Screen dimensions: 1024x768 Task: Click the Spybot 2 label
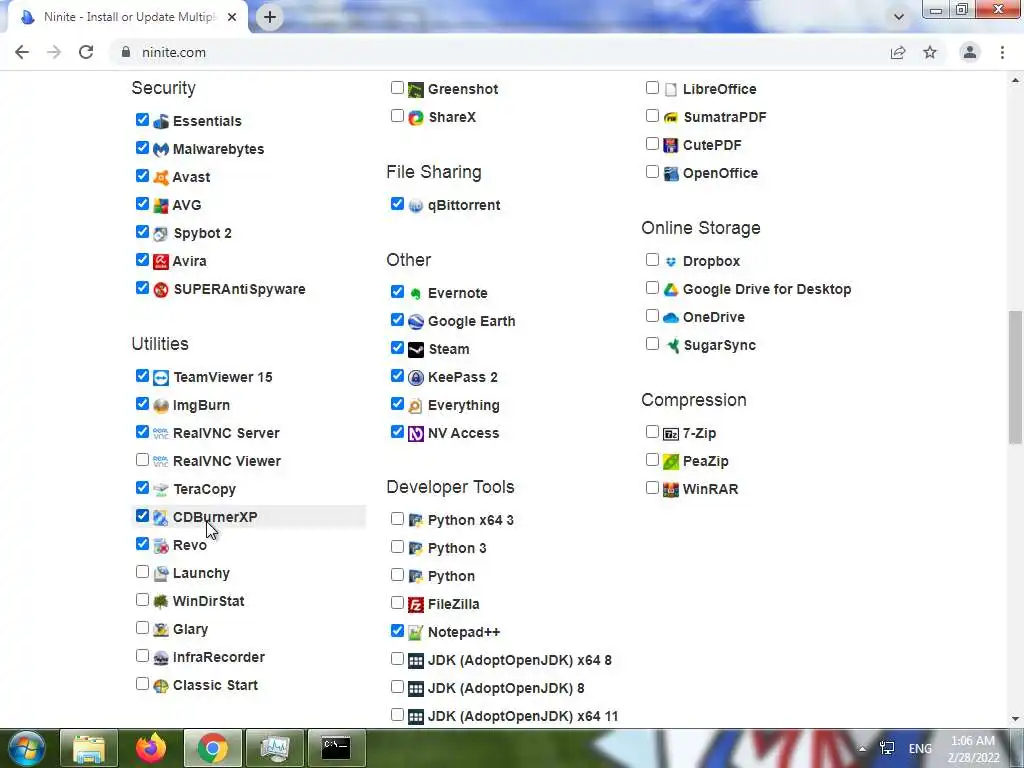202,233
